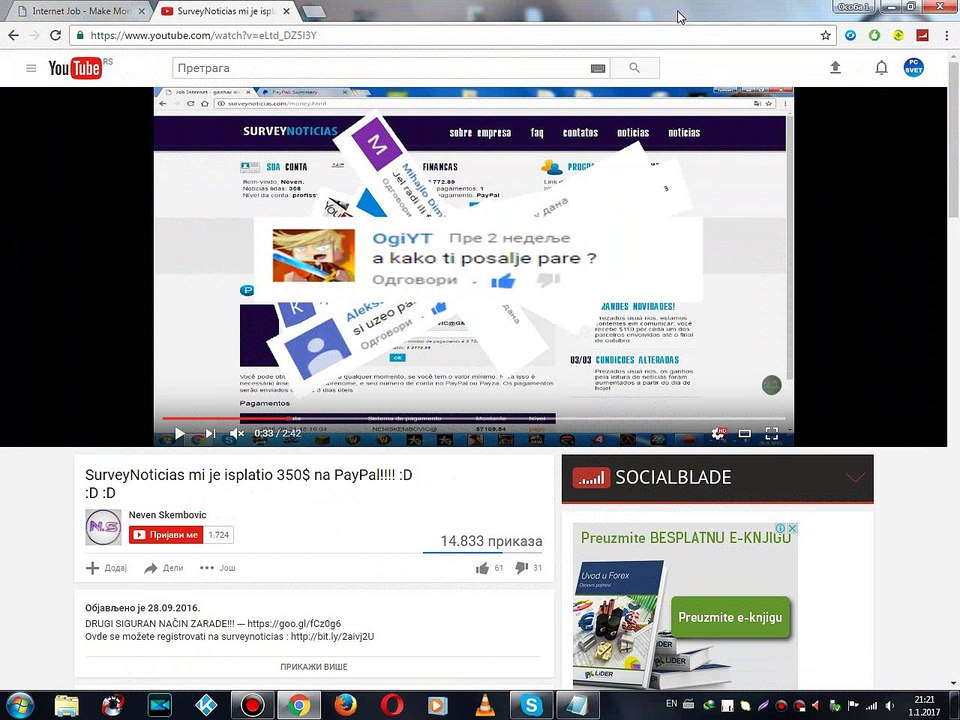The width and height of the screenshot is (960, 720).
Task: Like the video with thumbs up
Action: (x=482, y=568)
